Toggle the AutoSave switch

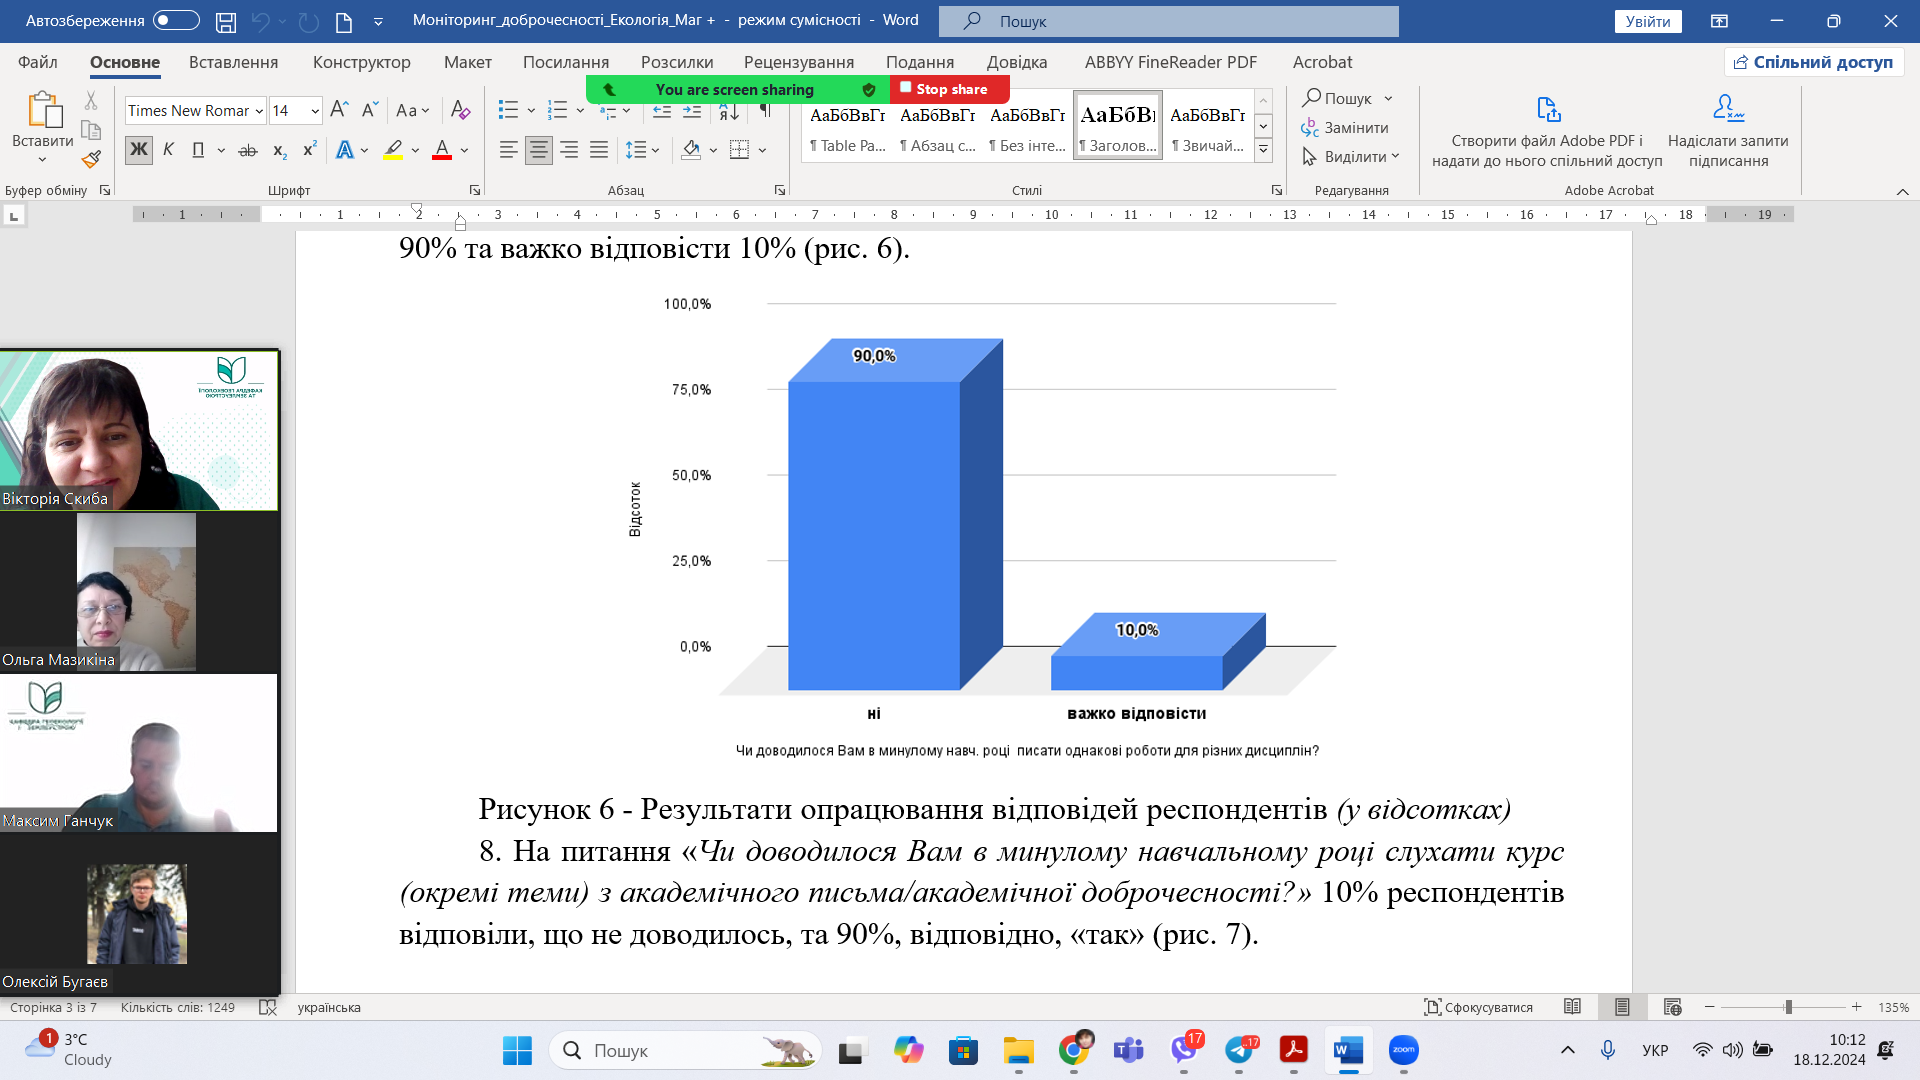[x=176, y=21]
